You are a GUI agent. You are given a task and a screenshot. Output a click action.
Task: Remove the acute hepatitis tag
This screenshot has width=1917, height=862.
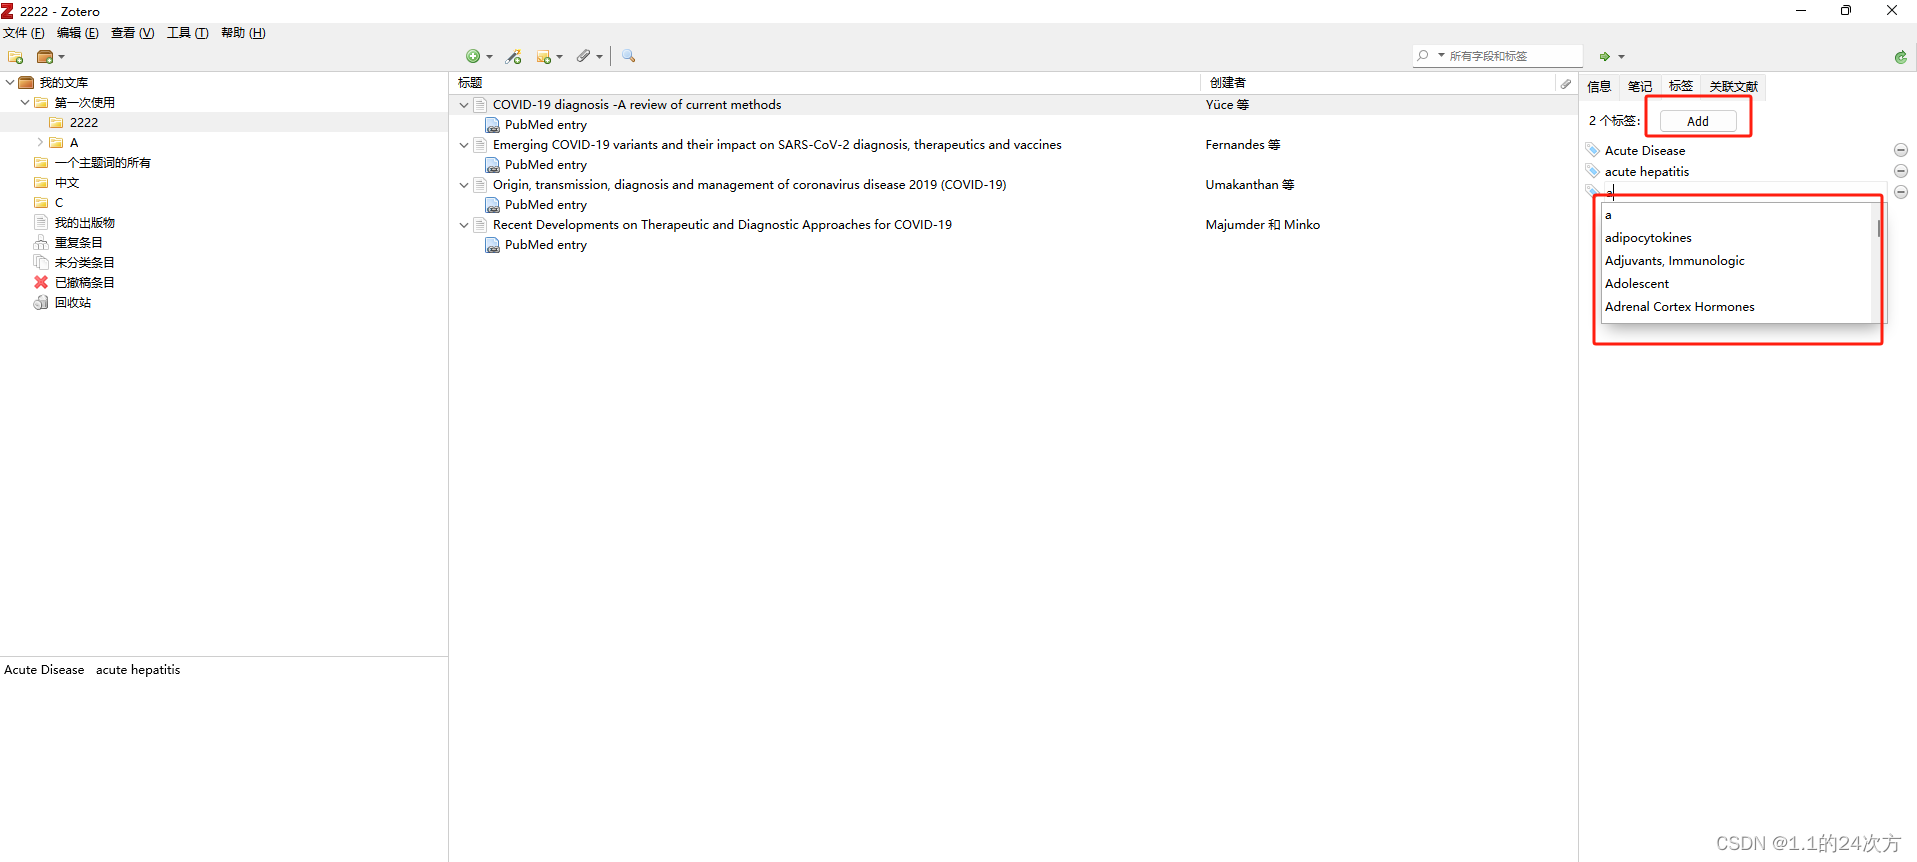(x=1901, y=171)
